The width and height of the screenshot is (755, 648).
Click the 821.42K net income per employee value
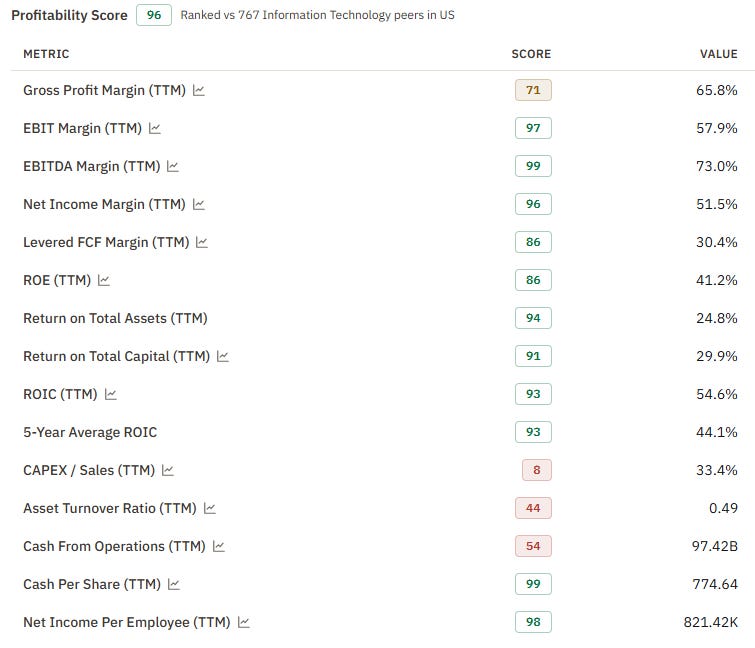point(711,622)
